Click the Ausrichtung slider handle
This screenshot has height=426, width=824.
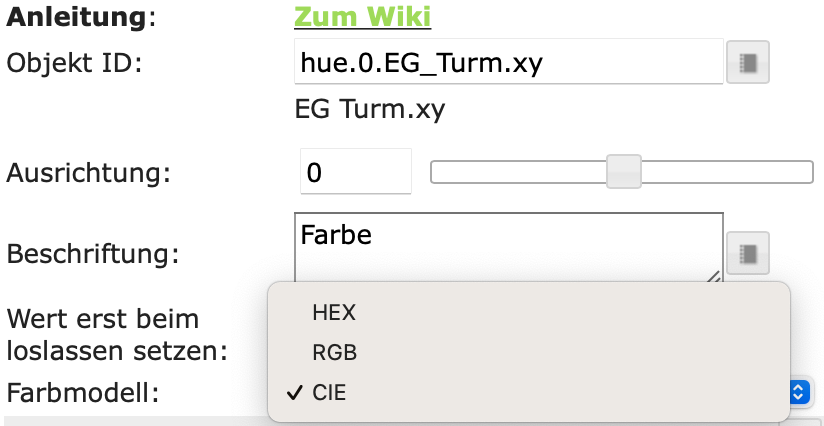[x=624, y=172]
